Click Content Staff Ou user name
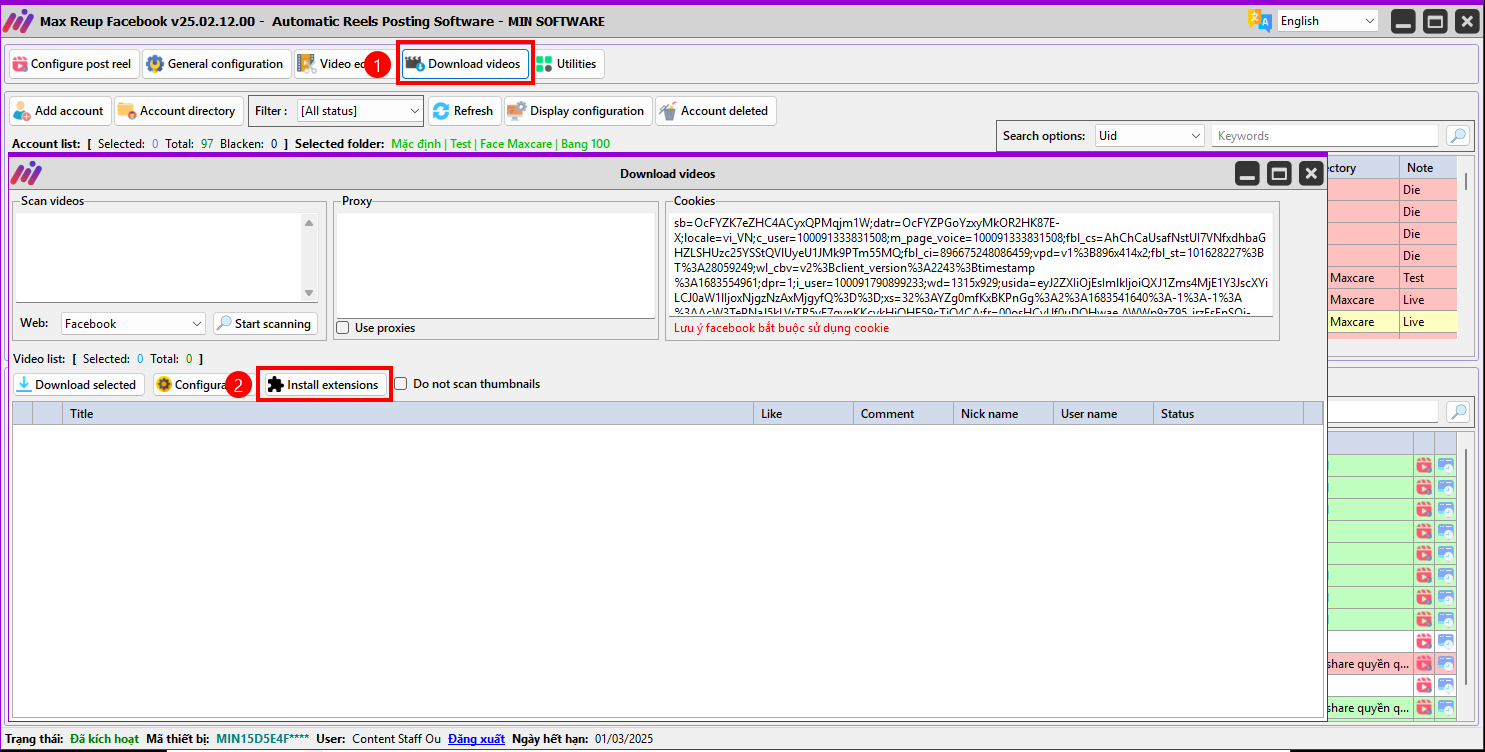 click(396, 739)
